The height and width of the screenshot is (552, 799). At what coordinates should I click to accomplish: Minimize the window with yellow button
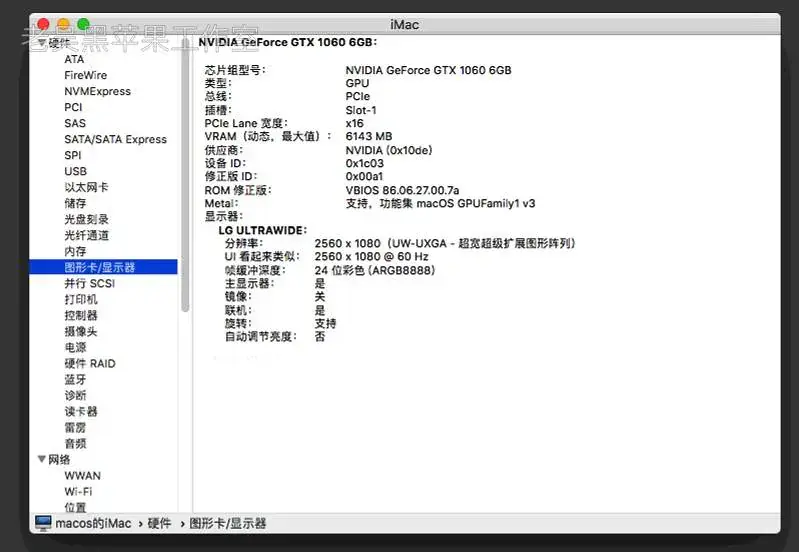coord(63,24)
